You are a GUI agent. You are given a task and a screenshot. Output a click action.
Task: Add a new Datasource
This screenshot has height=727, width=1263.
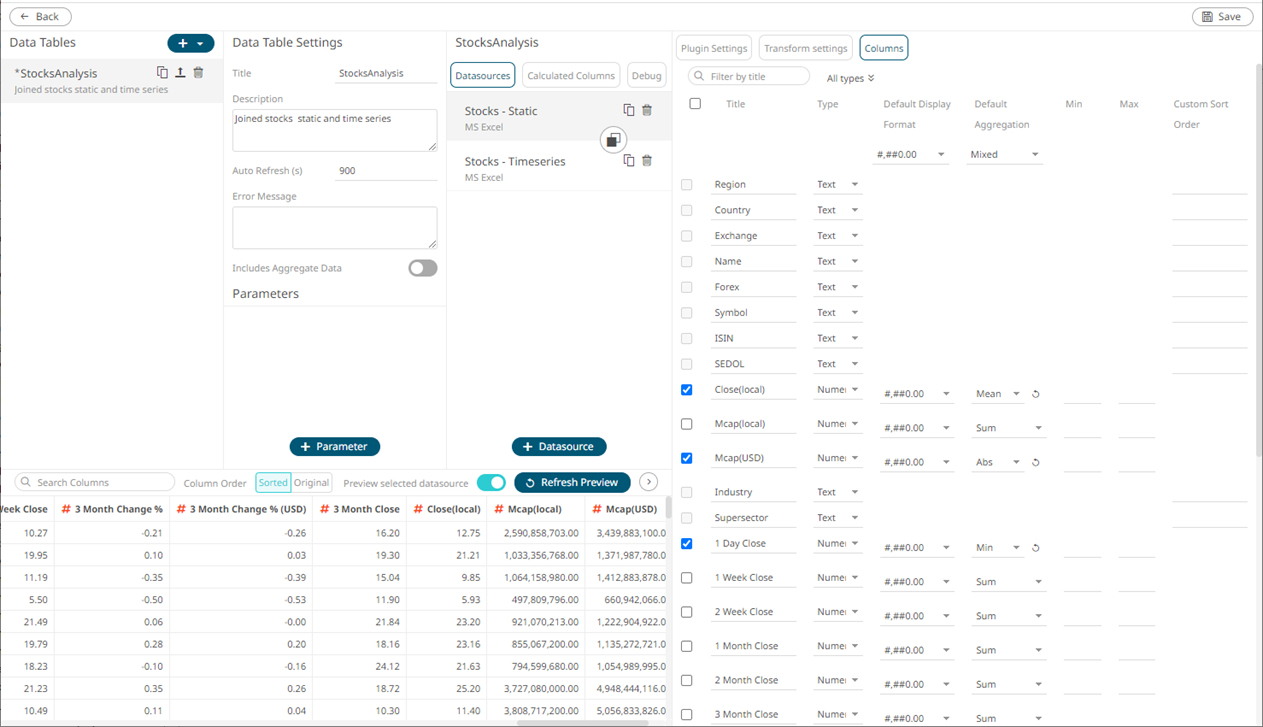tap(559, 446)
